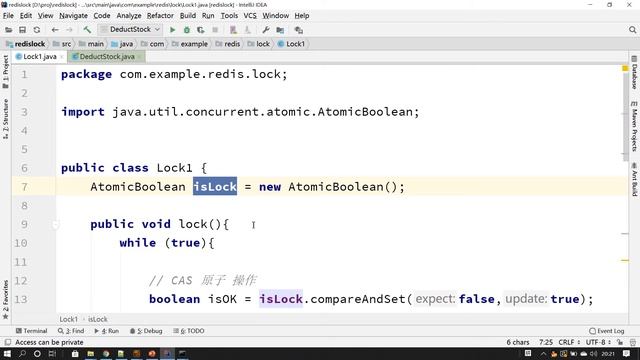Screen dimensions: 640x360
Task: Run with coverage icon
Action: pyautogui.click(x=200, y=30)
